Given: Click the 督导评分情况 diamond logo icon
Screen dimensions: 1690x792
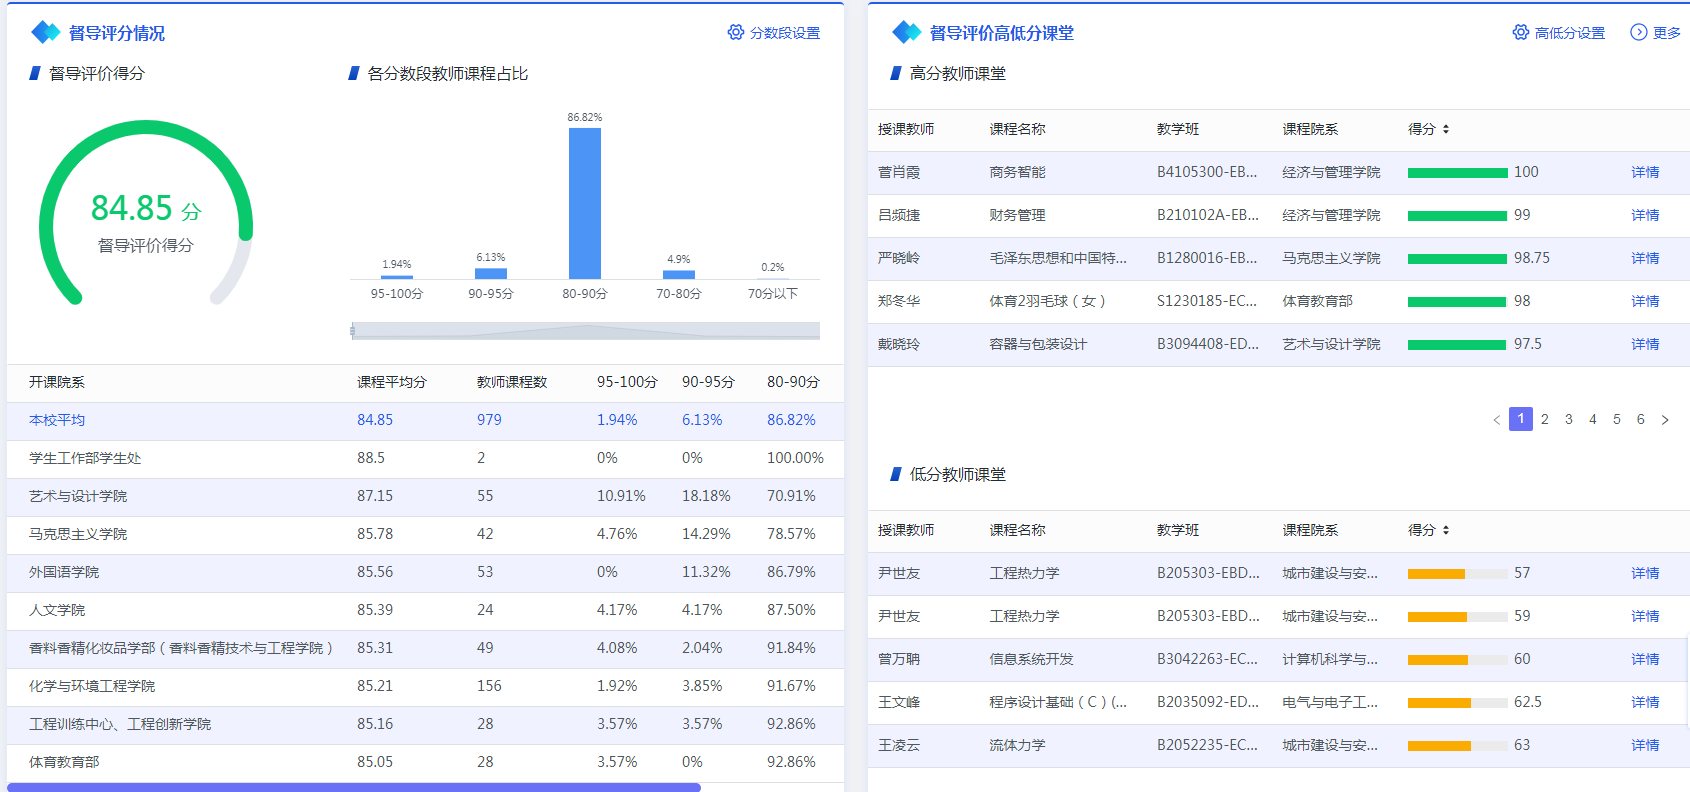Looking at the screenshot, I should click(46, 33).
